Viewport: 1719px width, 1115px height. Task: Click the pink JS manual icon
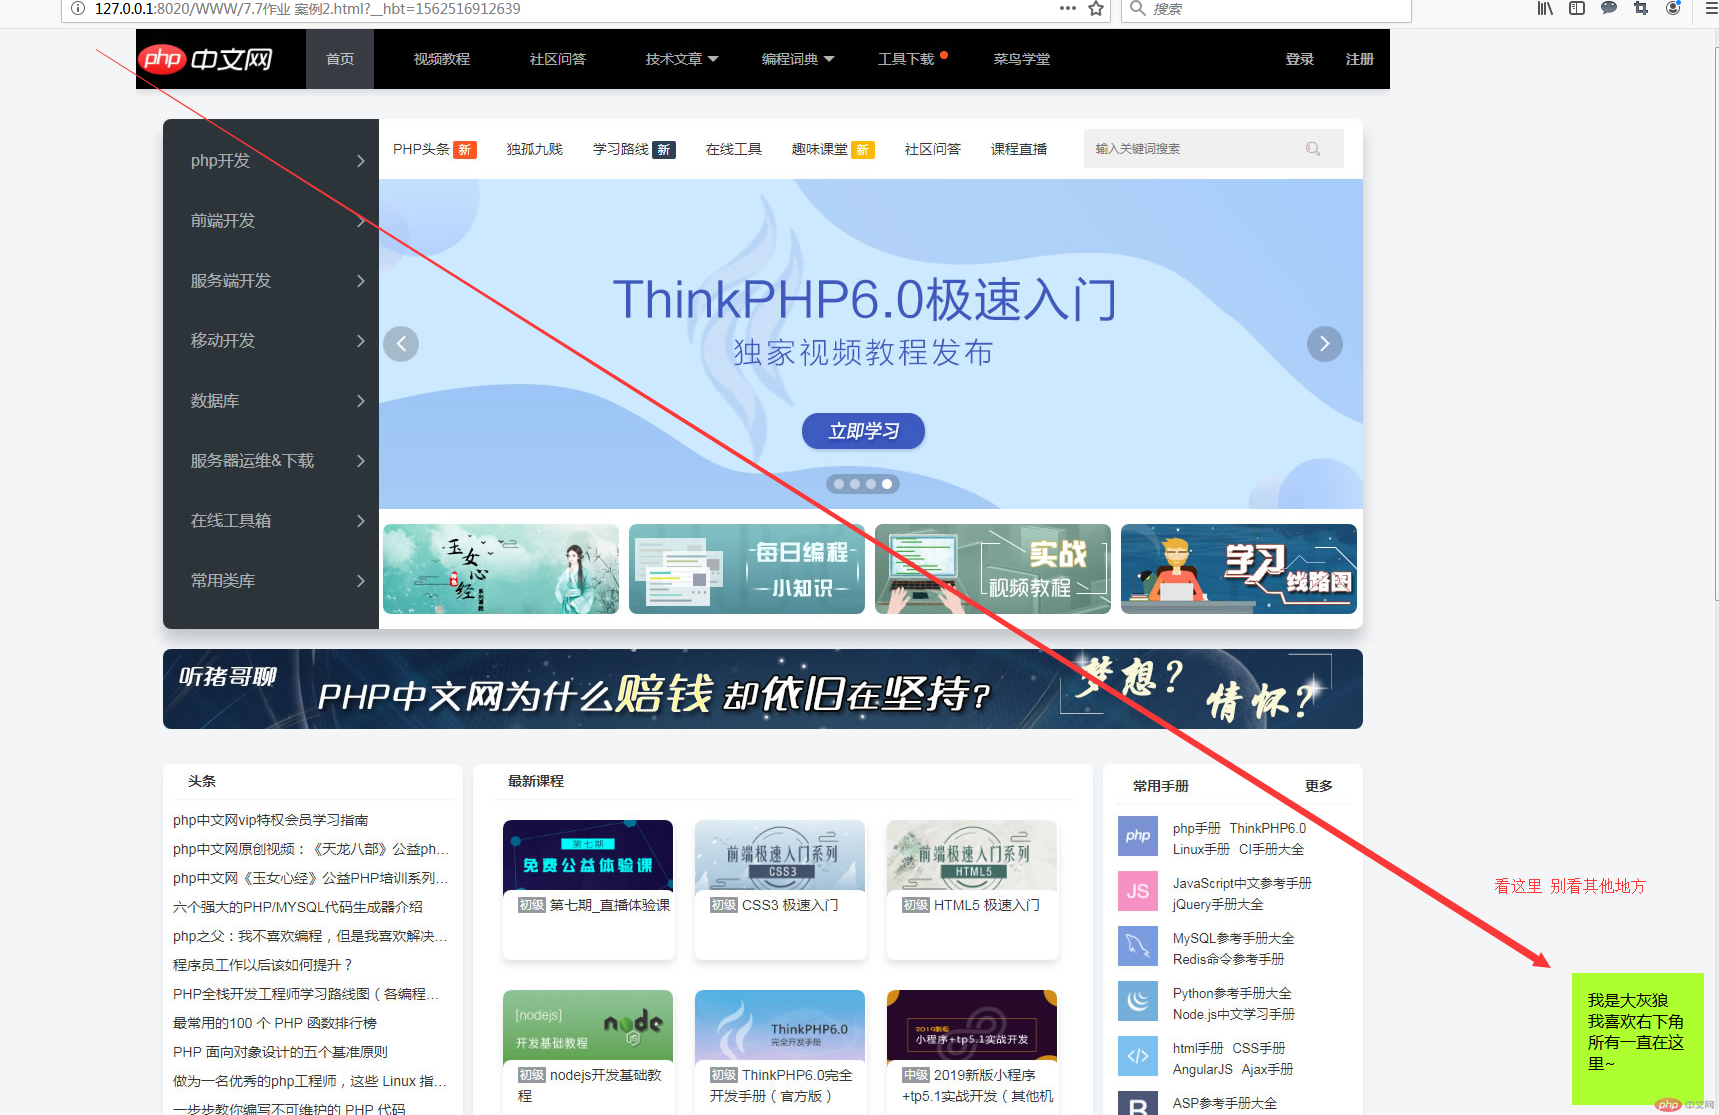point(1138,891)
